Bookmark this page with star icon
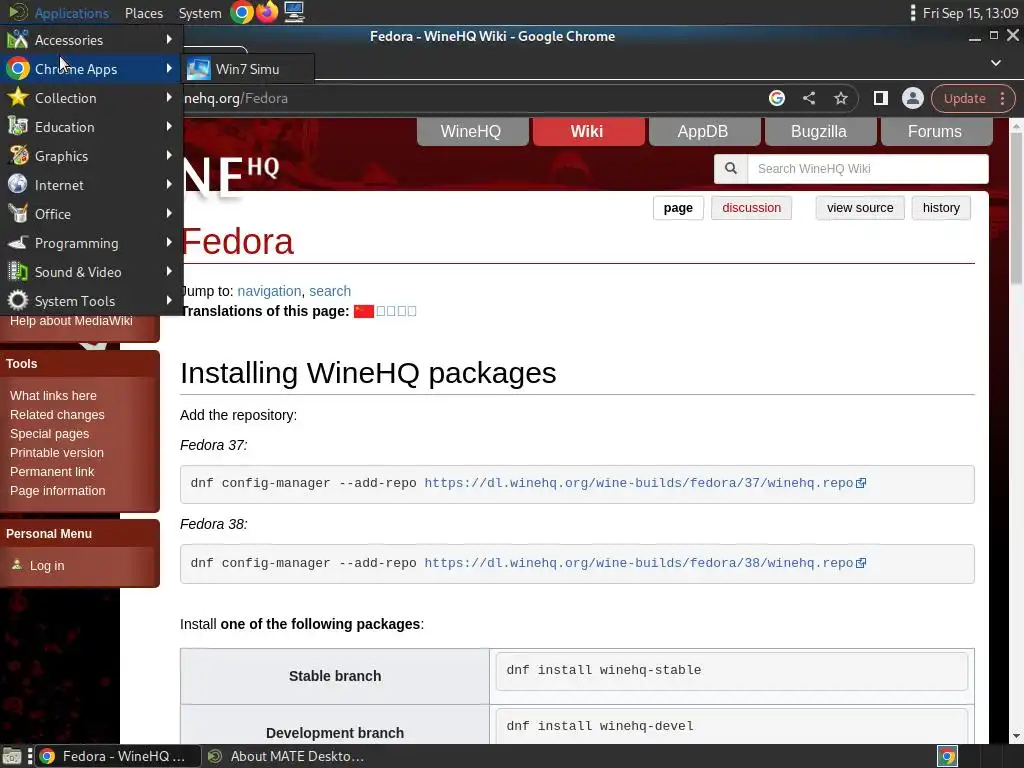The width and height of the screenshot is (1024, 768). 840,98
